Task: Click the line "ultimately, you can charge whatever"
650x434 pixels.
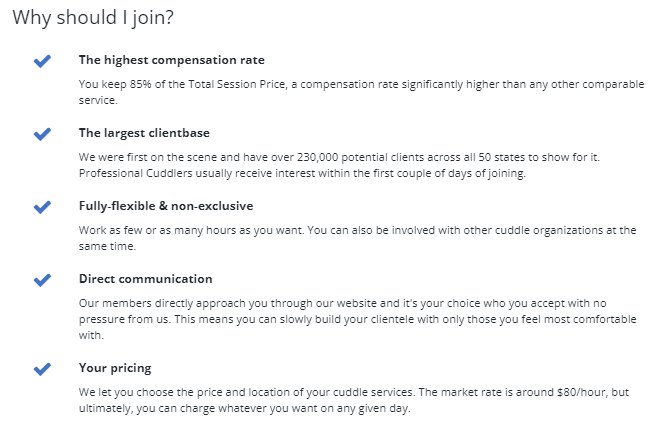Action: coord(245,408)
